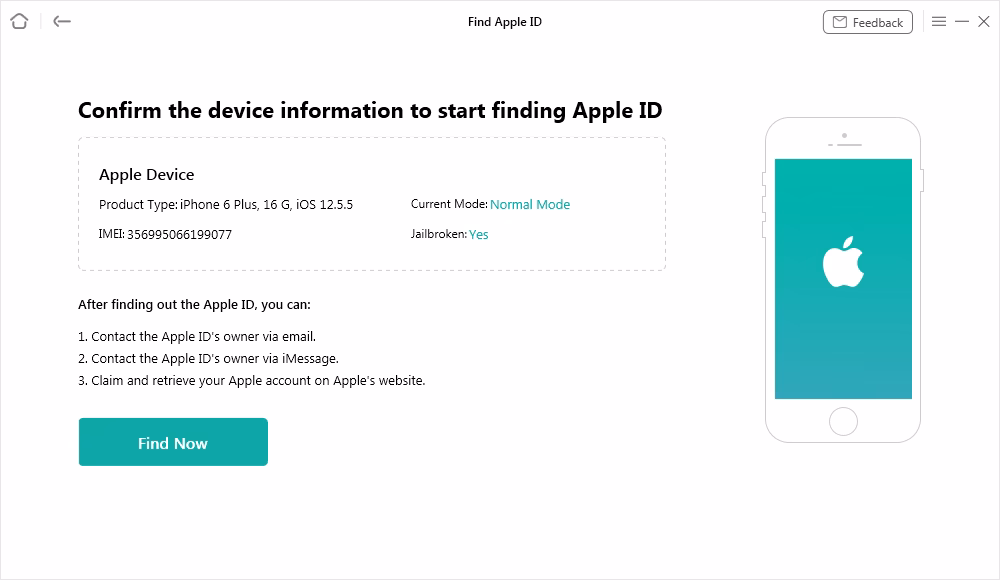The width and height of the screenshot is (1000, 580).
Task: Minimize the Find Apple ID window
Action: (x=962, y=21)
